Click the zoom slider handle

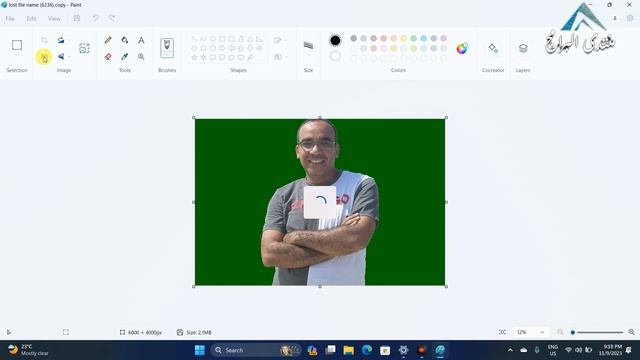point(573,332)
